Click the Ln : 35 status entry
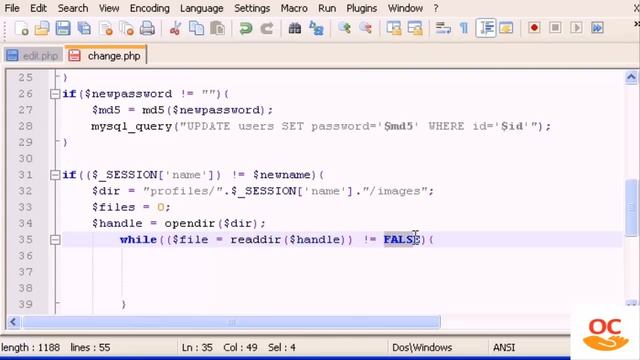 coord(197,347)
